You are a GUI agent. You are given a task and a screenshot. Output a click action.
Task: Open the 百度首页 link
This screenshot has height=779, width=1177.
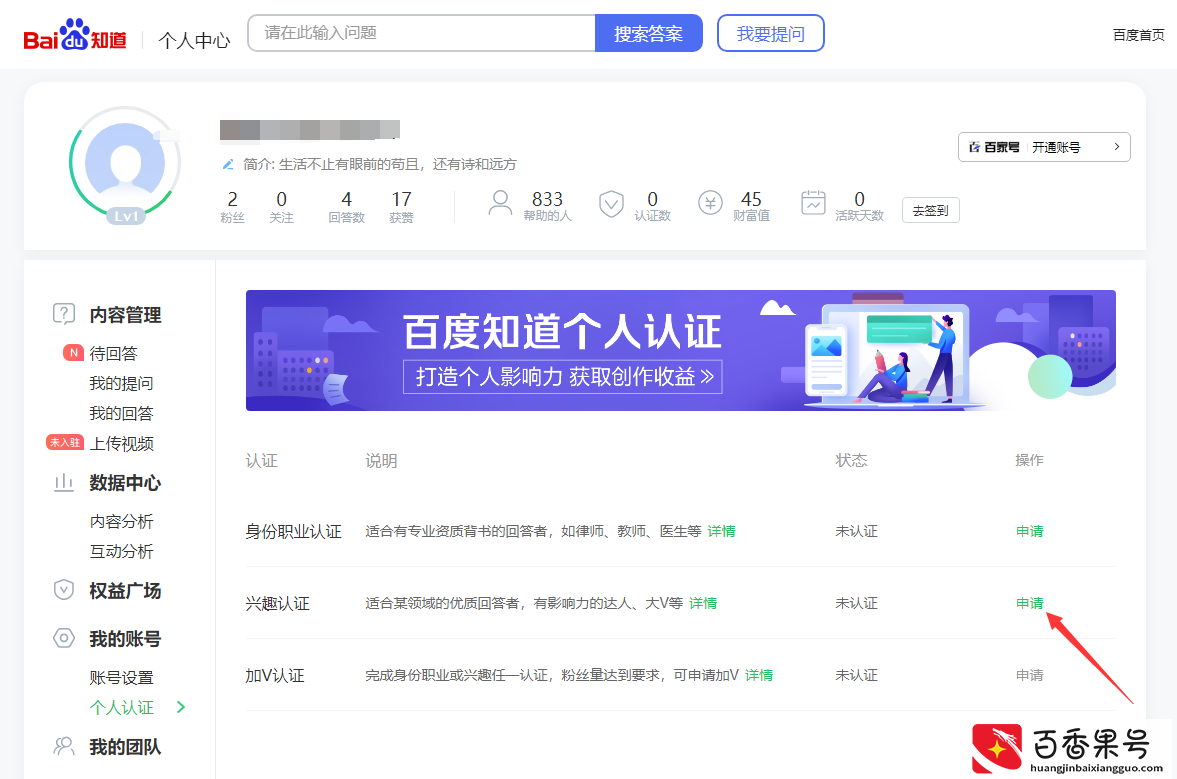tap(1138, 35)
